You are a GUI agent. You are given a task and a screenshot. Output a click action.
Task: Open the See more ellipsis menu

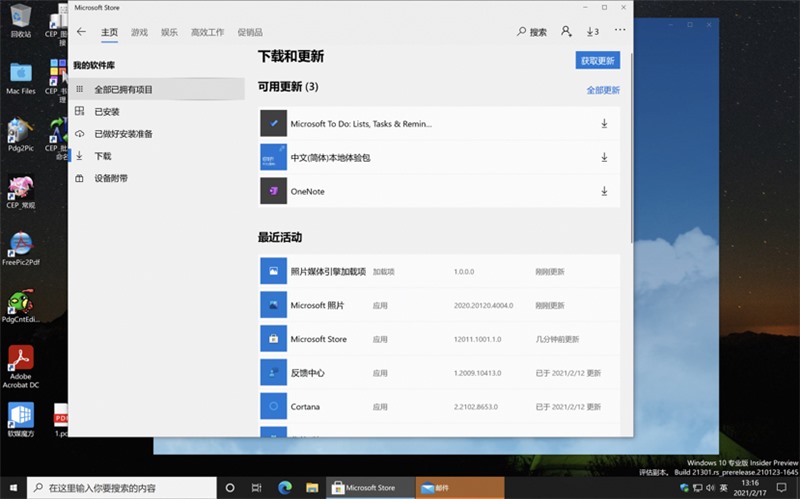[x=620, y=30]
